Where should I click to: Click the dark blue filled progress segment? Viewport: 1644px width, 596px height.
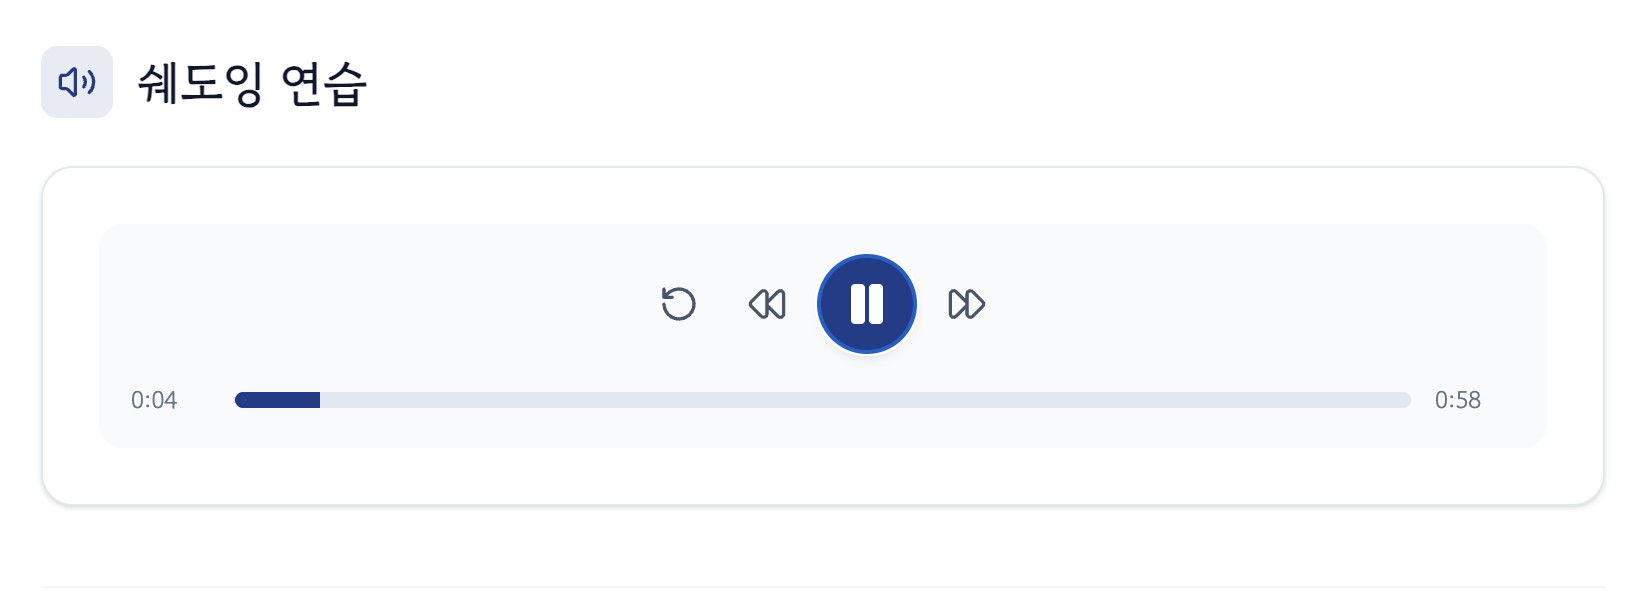coord(277,400)
